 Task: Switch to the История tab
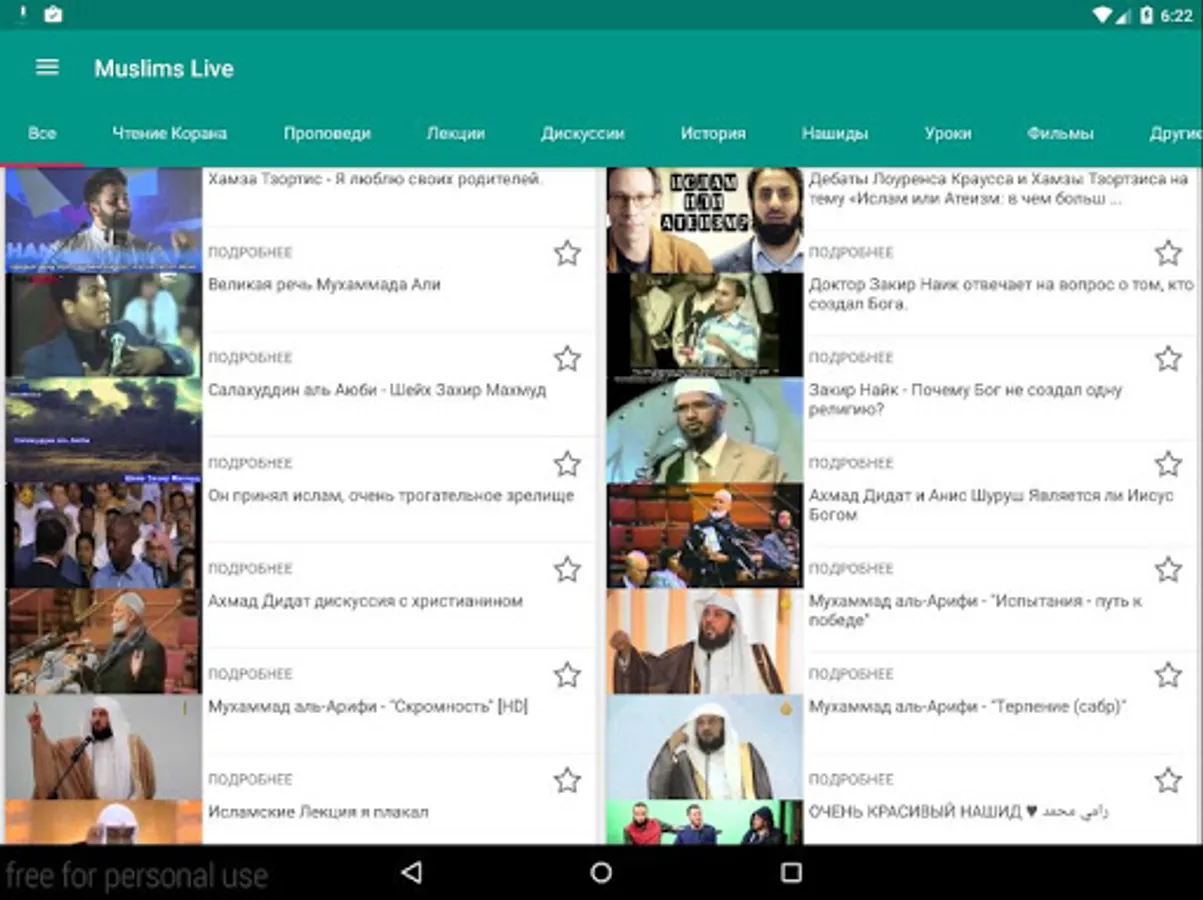click(x=713, y=133)
